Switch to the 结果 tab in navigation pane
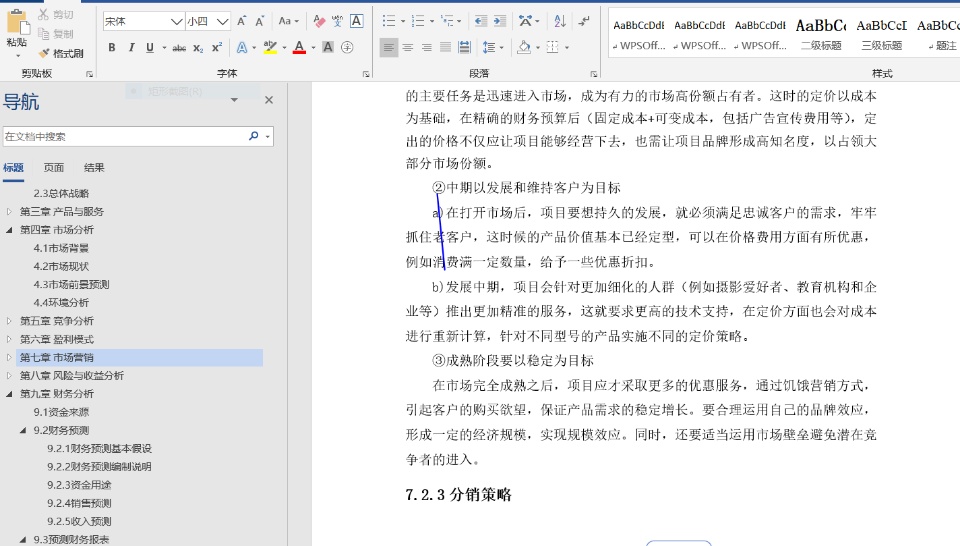The width and height of the screenshot is (960, 546). click(x=94, y=168)
